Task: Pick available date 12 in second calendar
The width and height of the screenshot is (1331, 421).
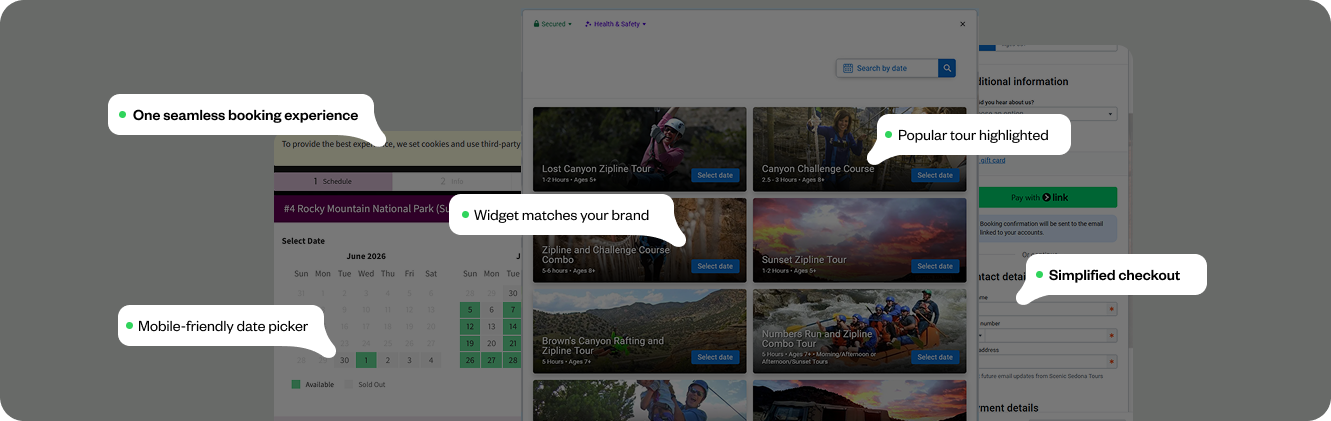Action: (470, 326)
